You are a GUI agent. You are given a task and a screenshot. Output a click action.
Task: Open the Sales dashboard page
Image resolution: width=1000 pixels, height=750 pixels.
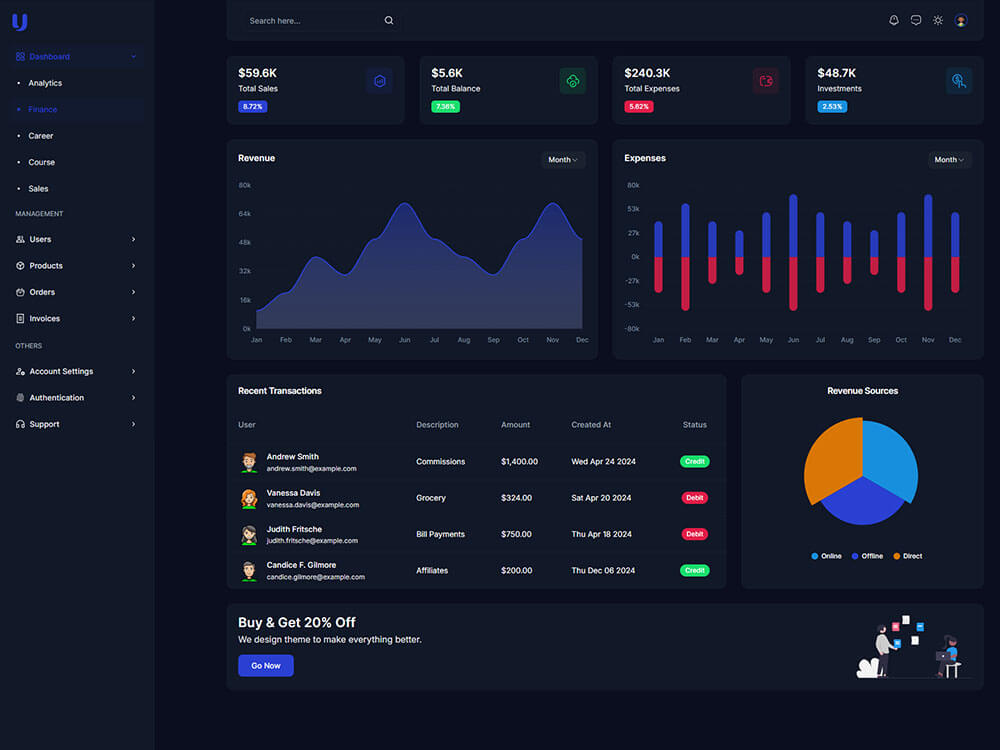click(x=38, y=189)
